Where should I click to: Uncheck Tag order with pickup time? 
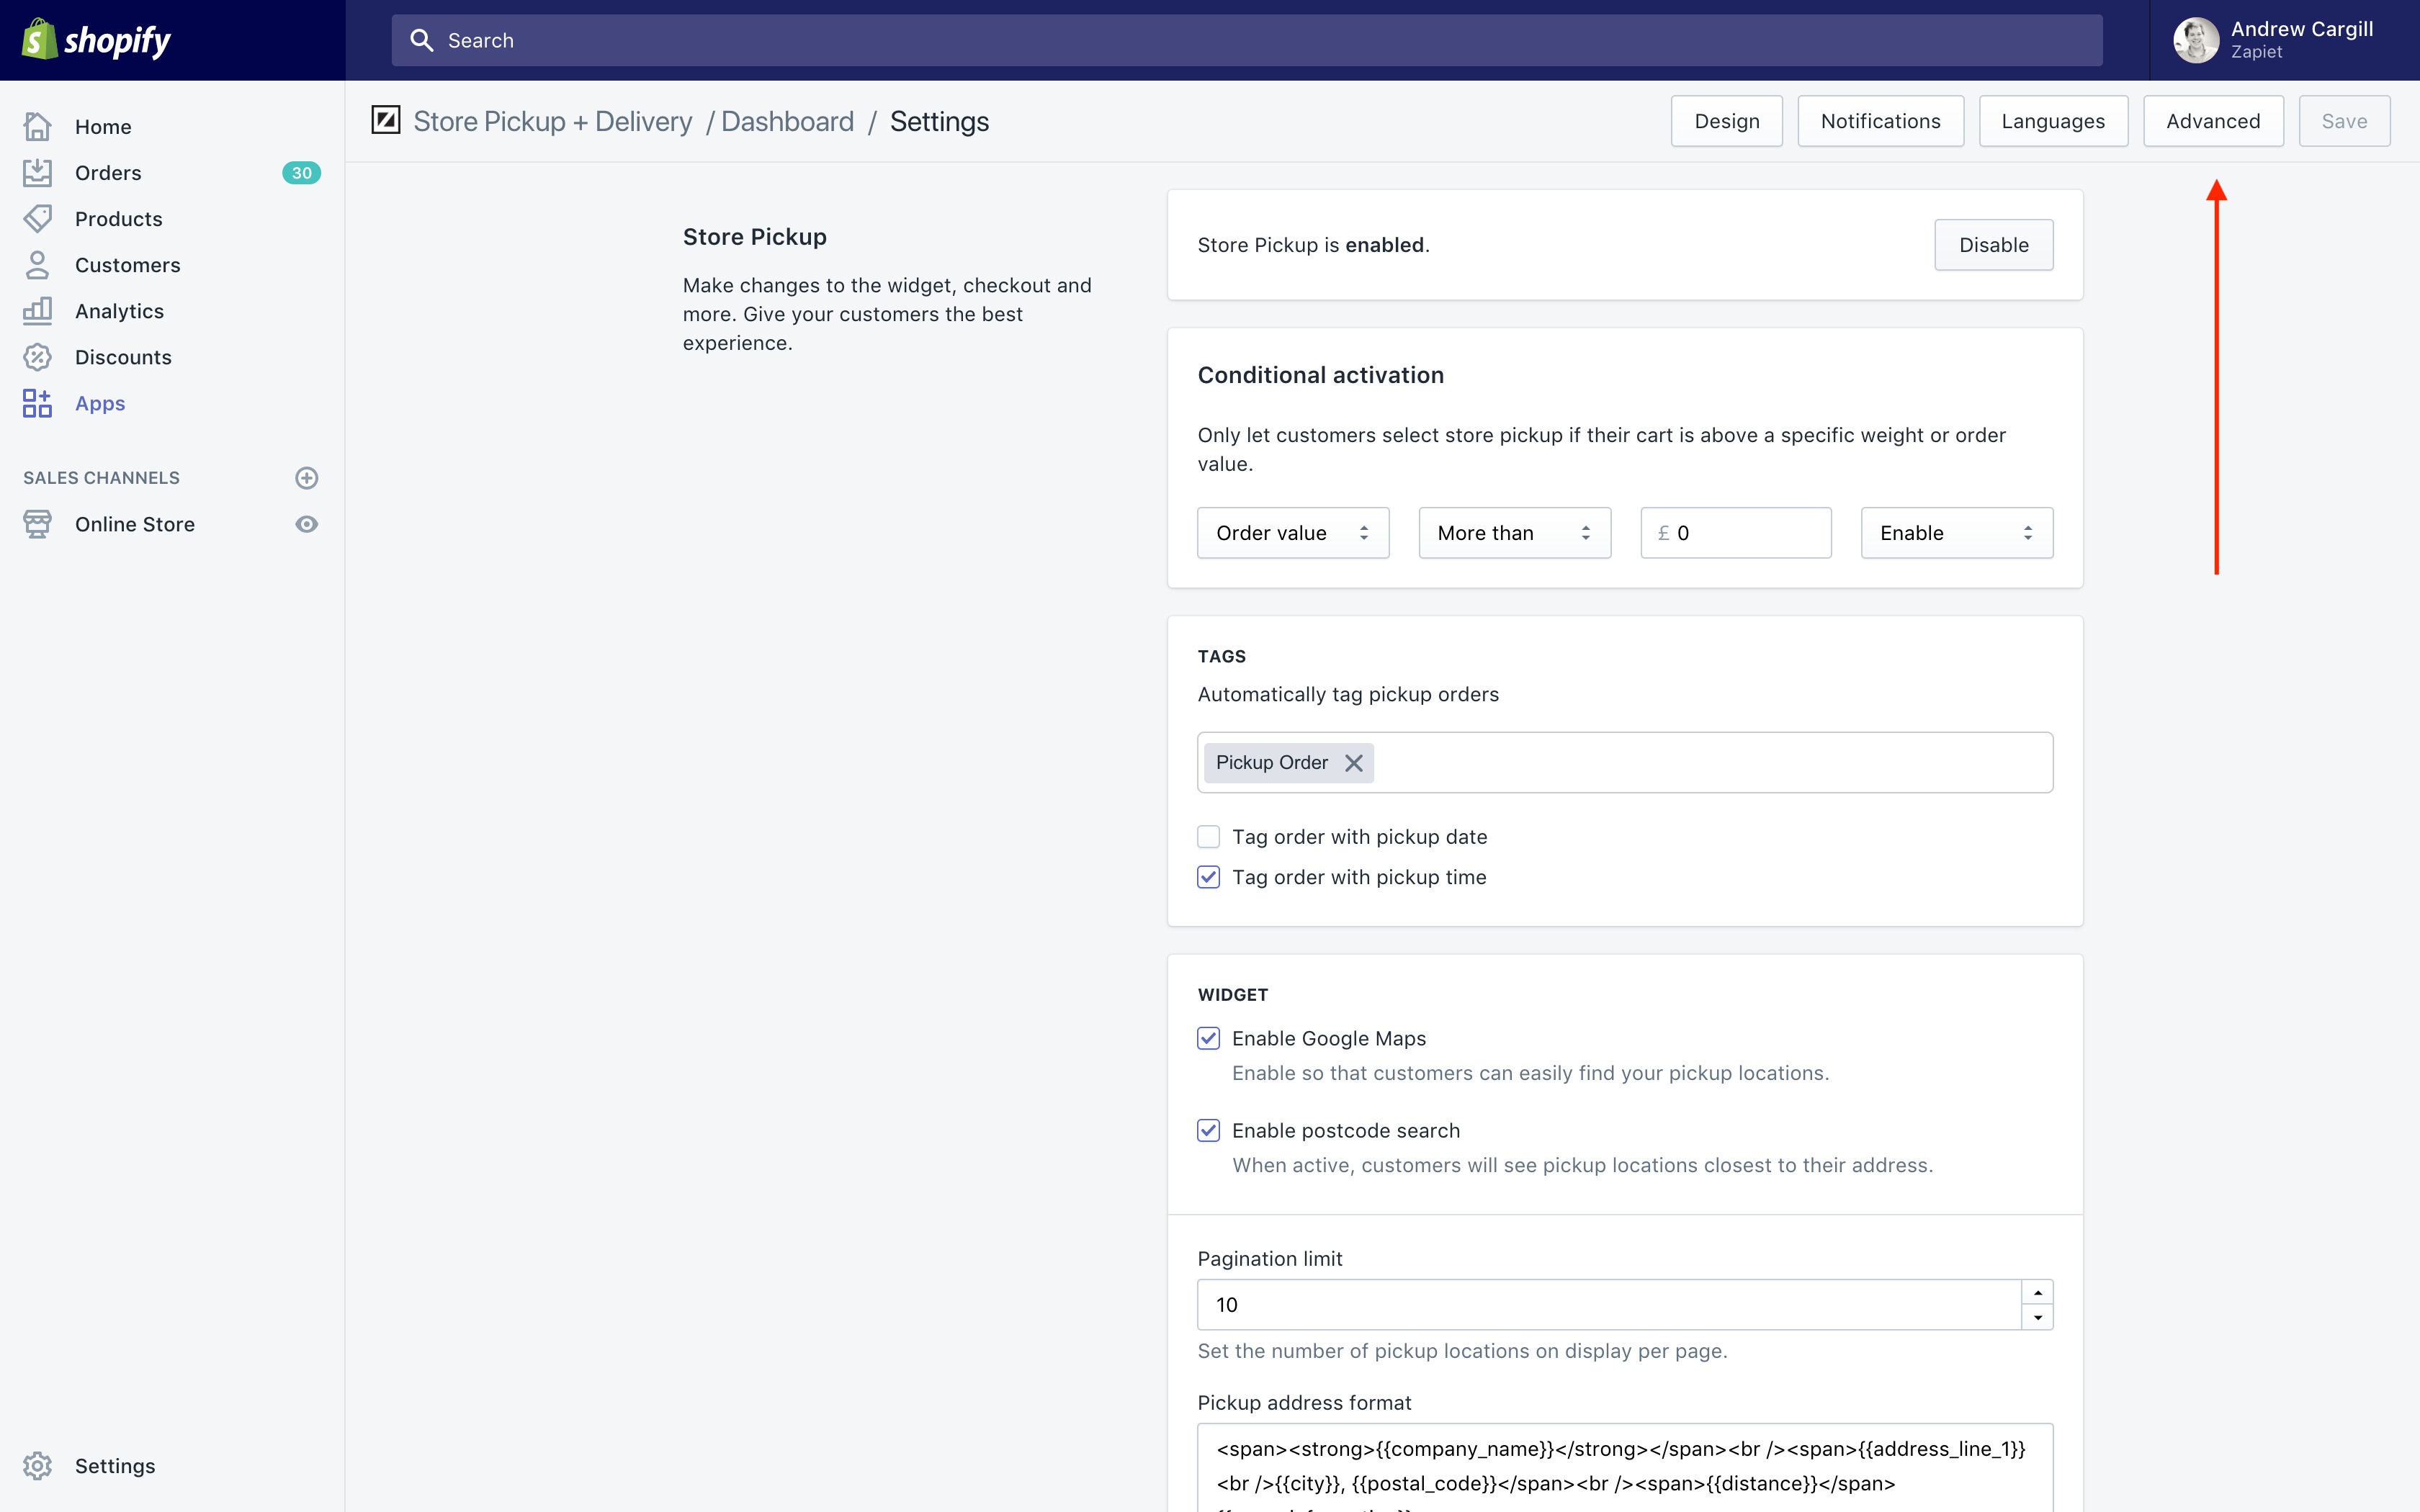1208,877
